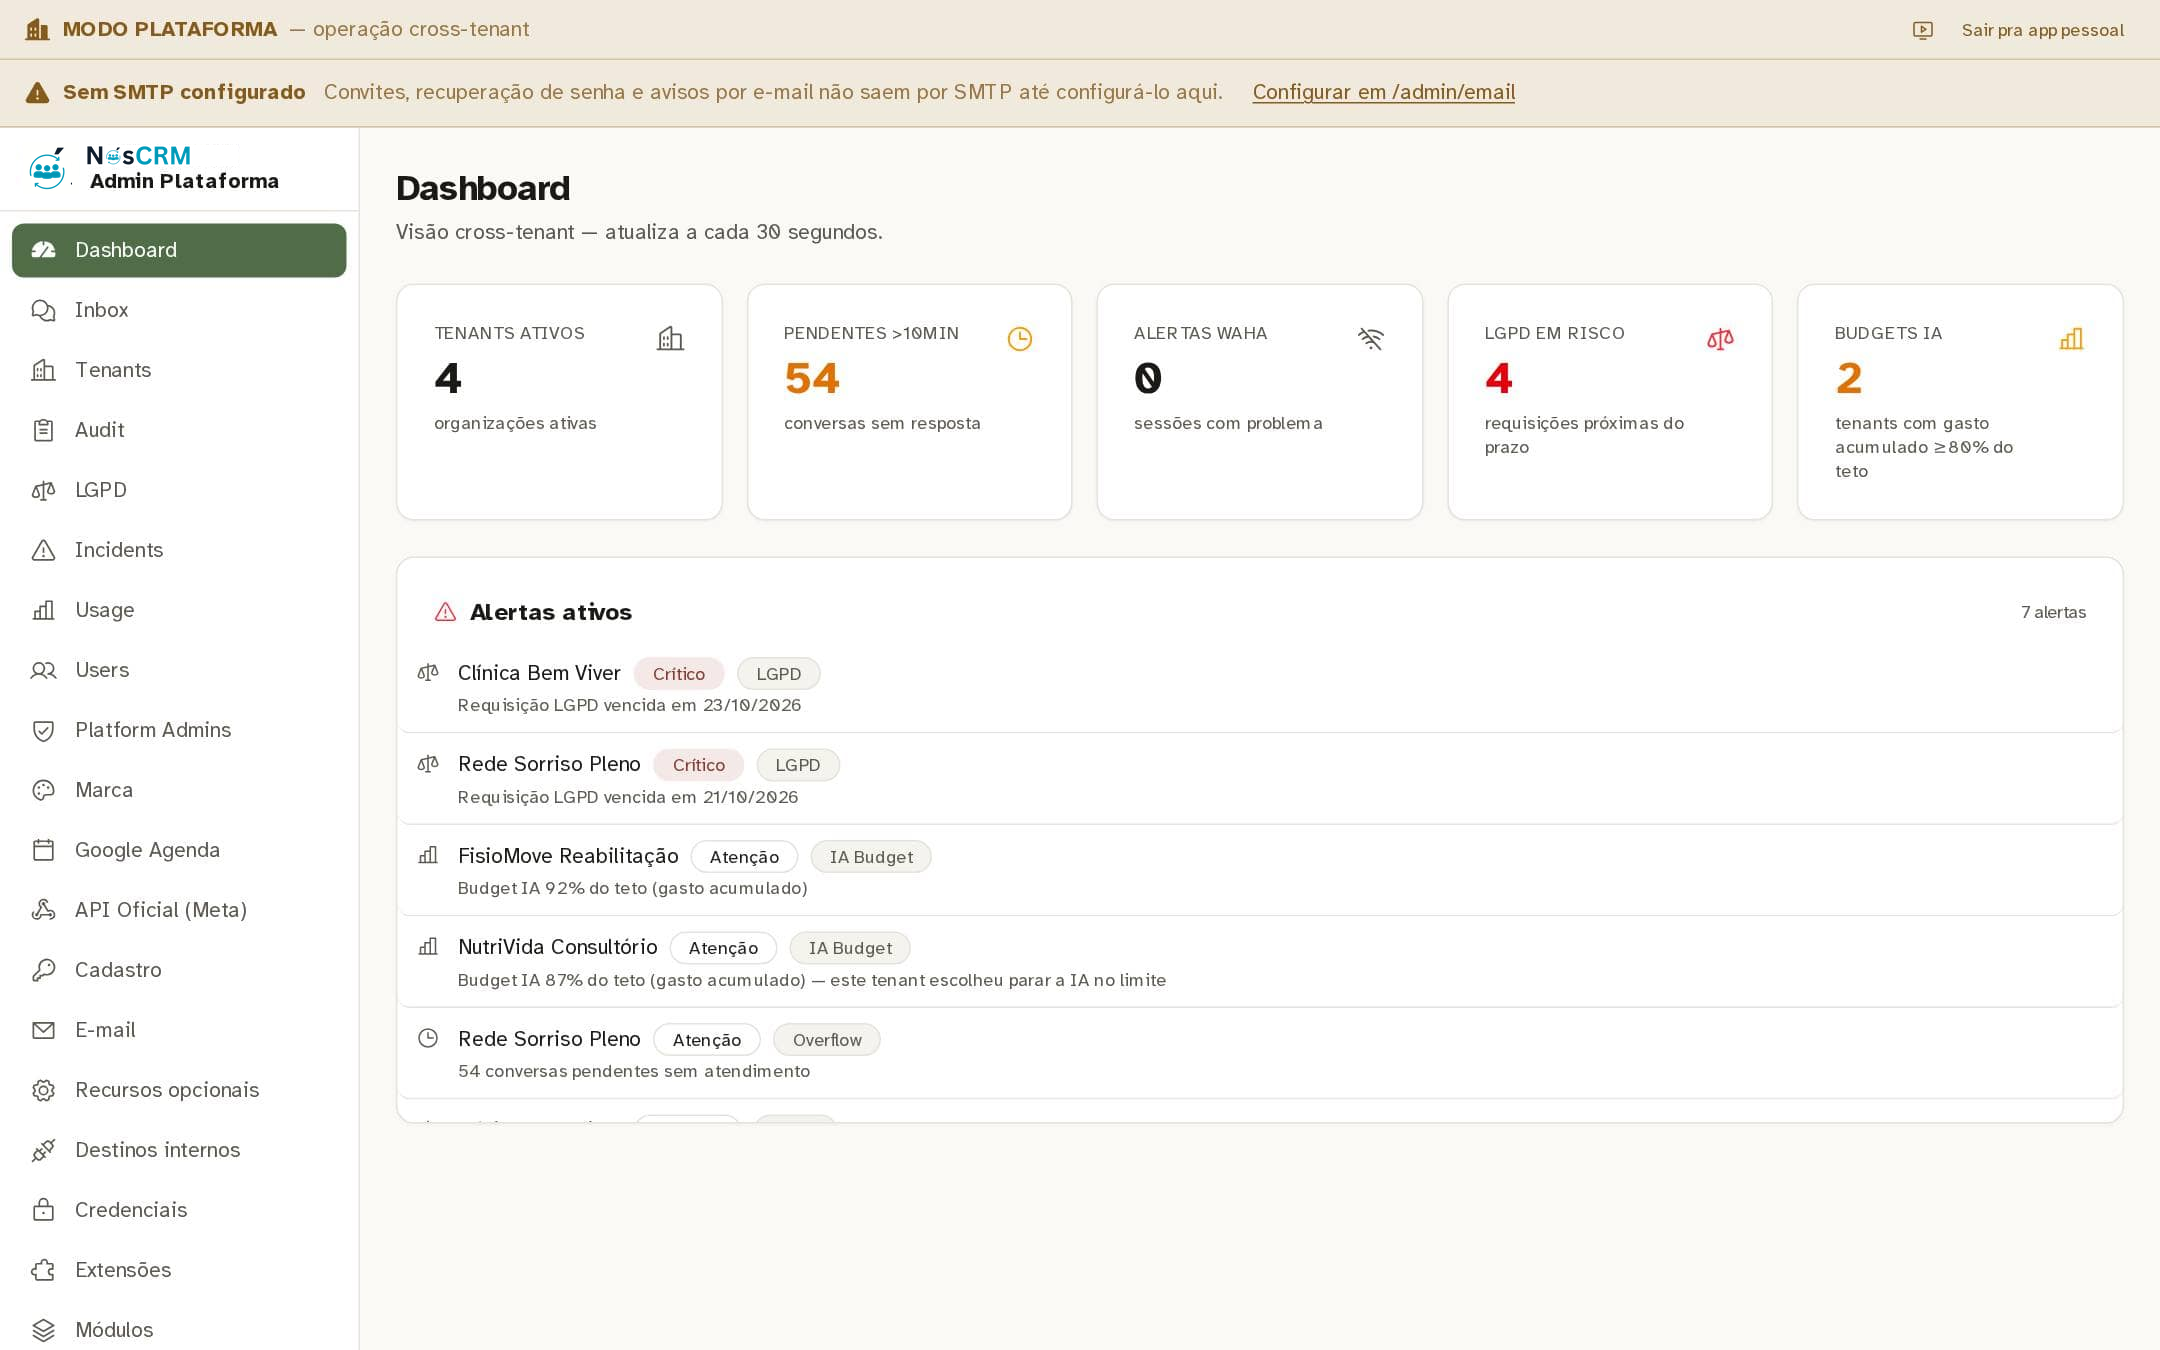Click the Budgets IA summary card
This screenshot has width=2160, height=1350.
tap(1960, 402)
